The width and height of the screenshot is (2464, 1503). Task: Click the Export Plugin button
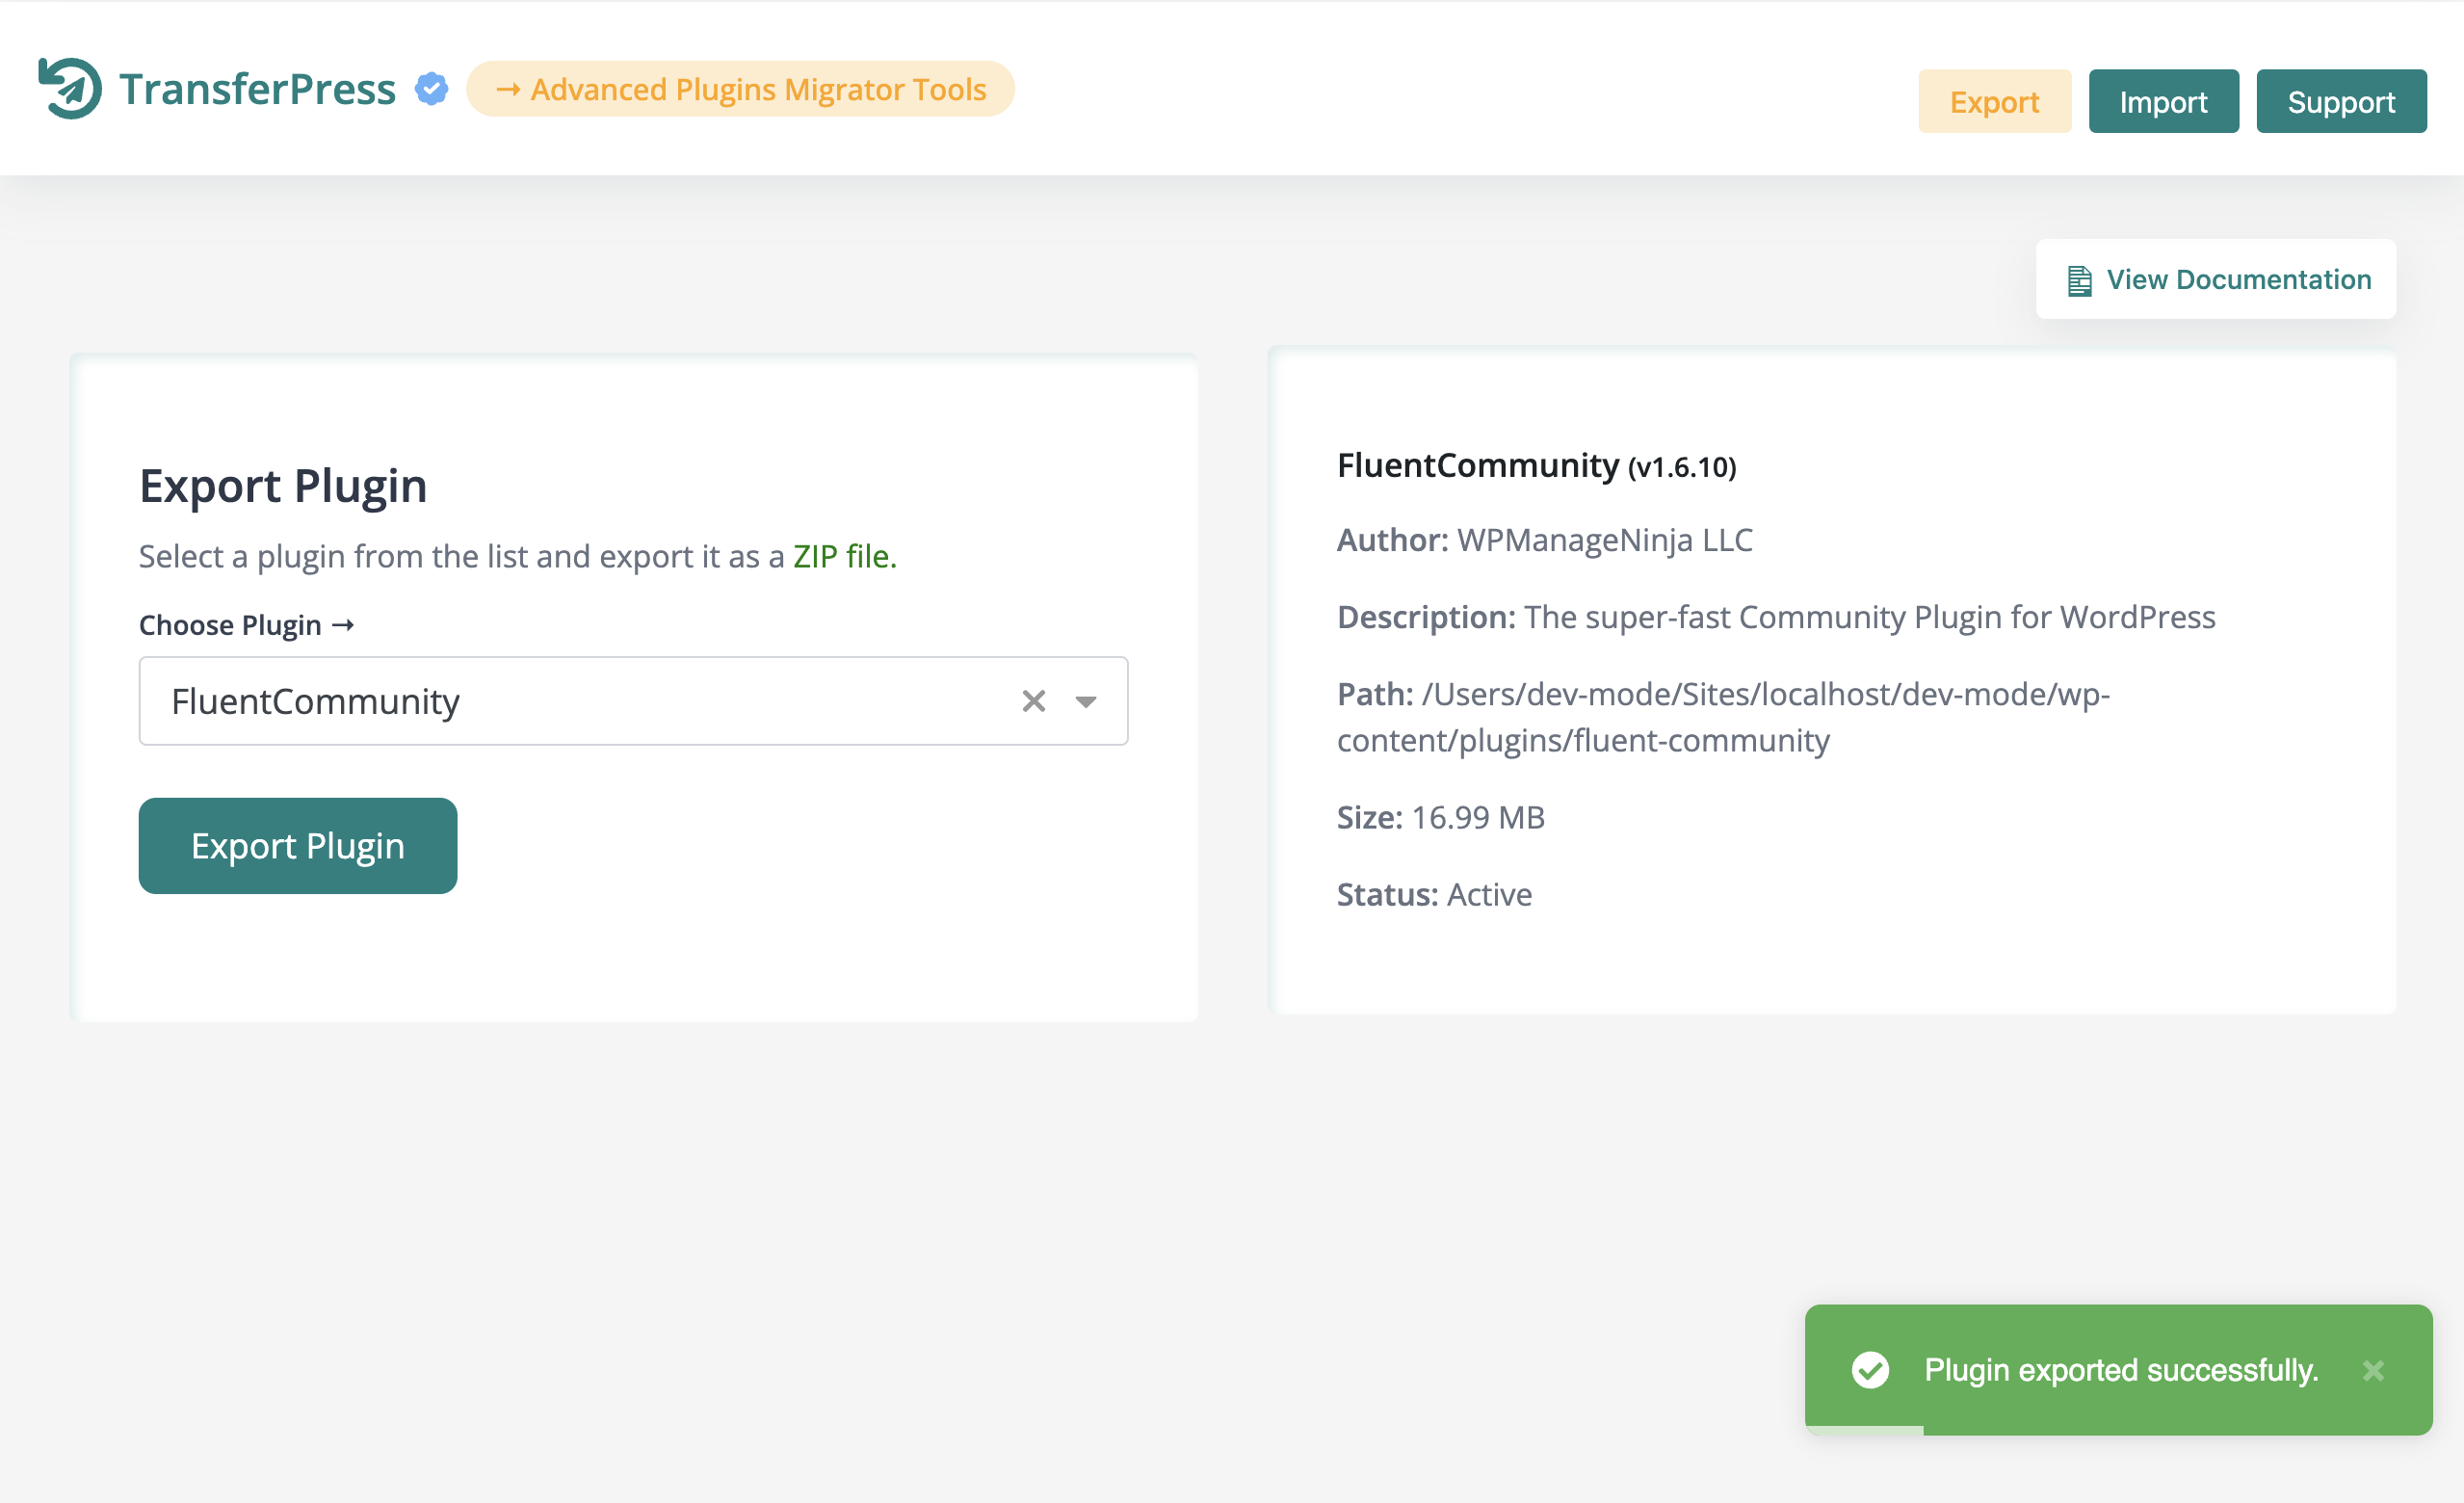[x=298, y=846]
